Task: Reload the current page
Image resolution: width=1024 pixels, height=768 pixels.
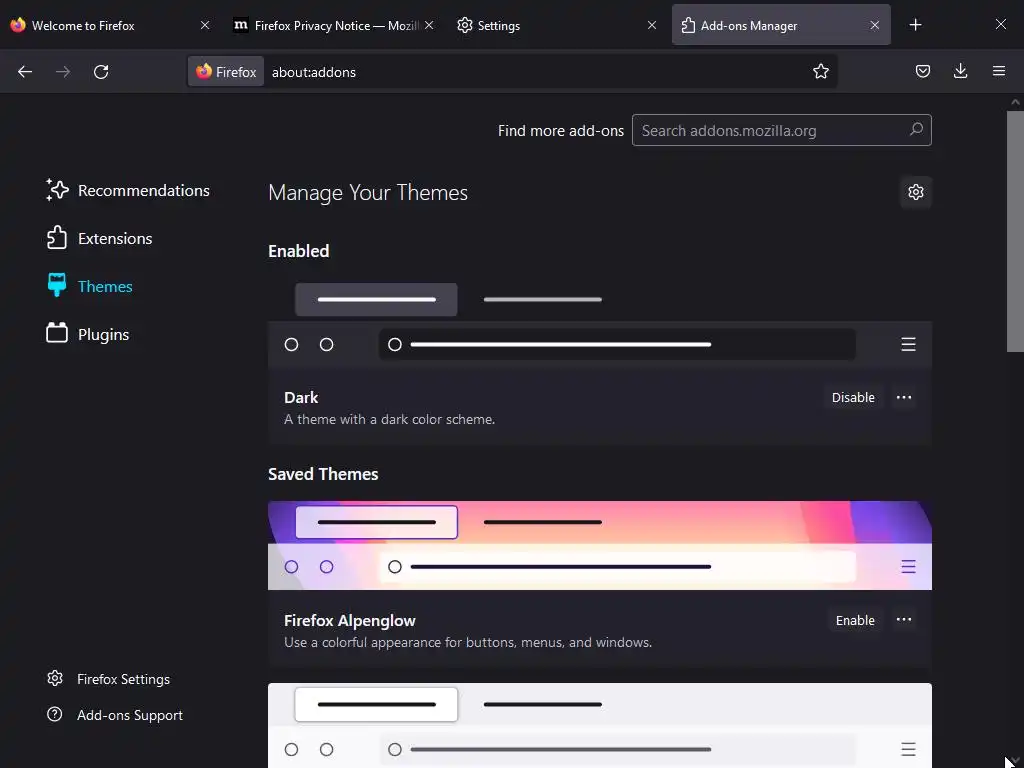Action: (x=101, y=72)
